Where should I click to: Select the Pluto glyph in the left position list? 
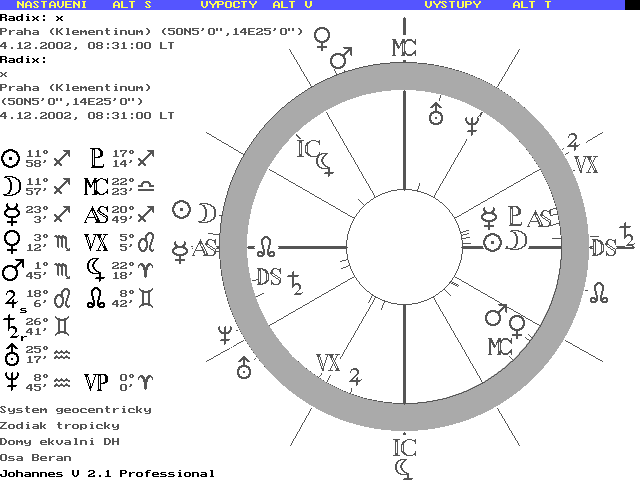click(x=97, y=157)
